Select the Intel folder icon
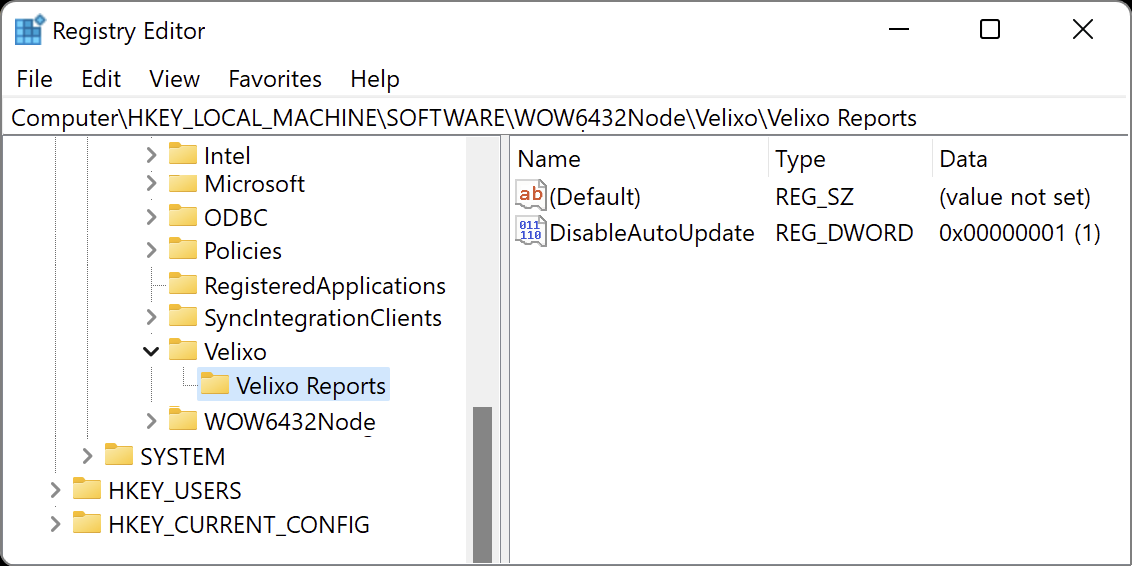The image size is (1132, 566). point(183,154)
